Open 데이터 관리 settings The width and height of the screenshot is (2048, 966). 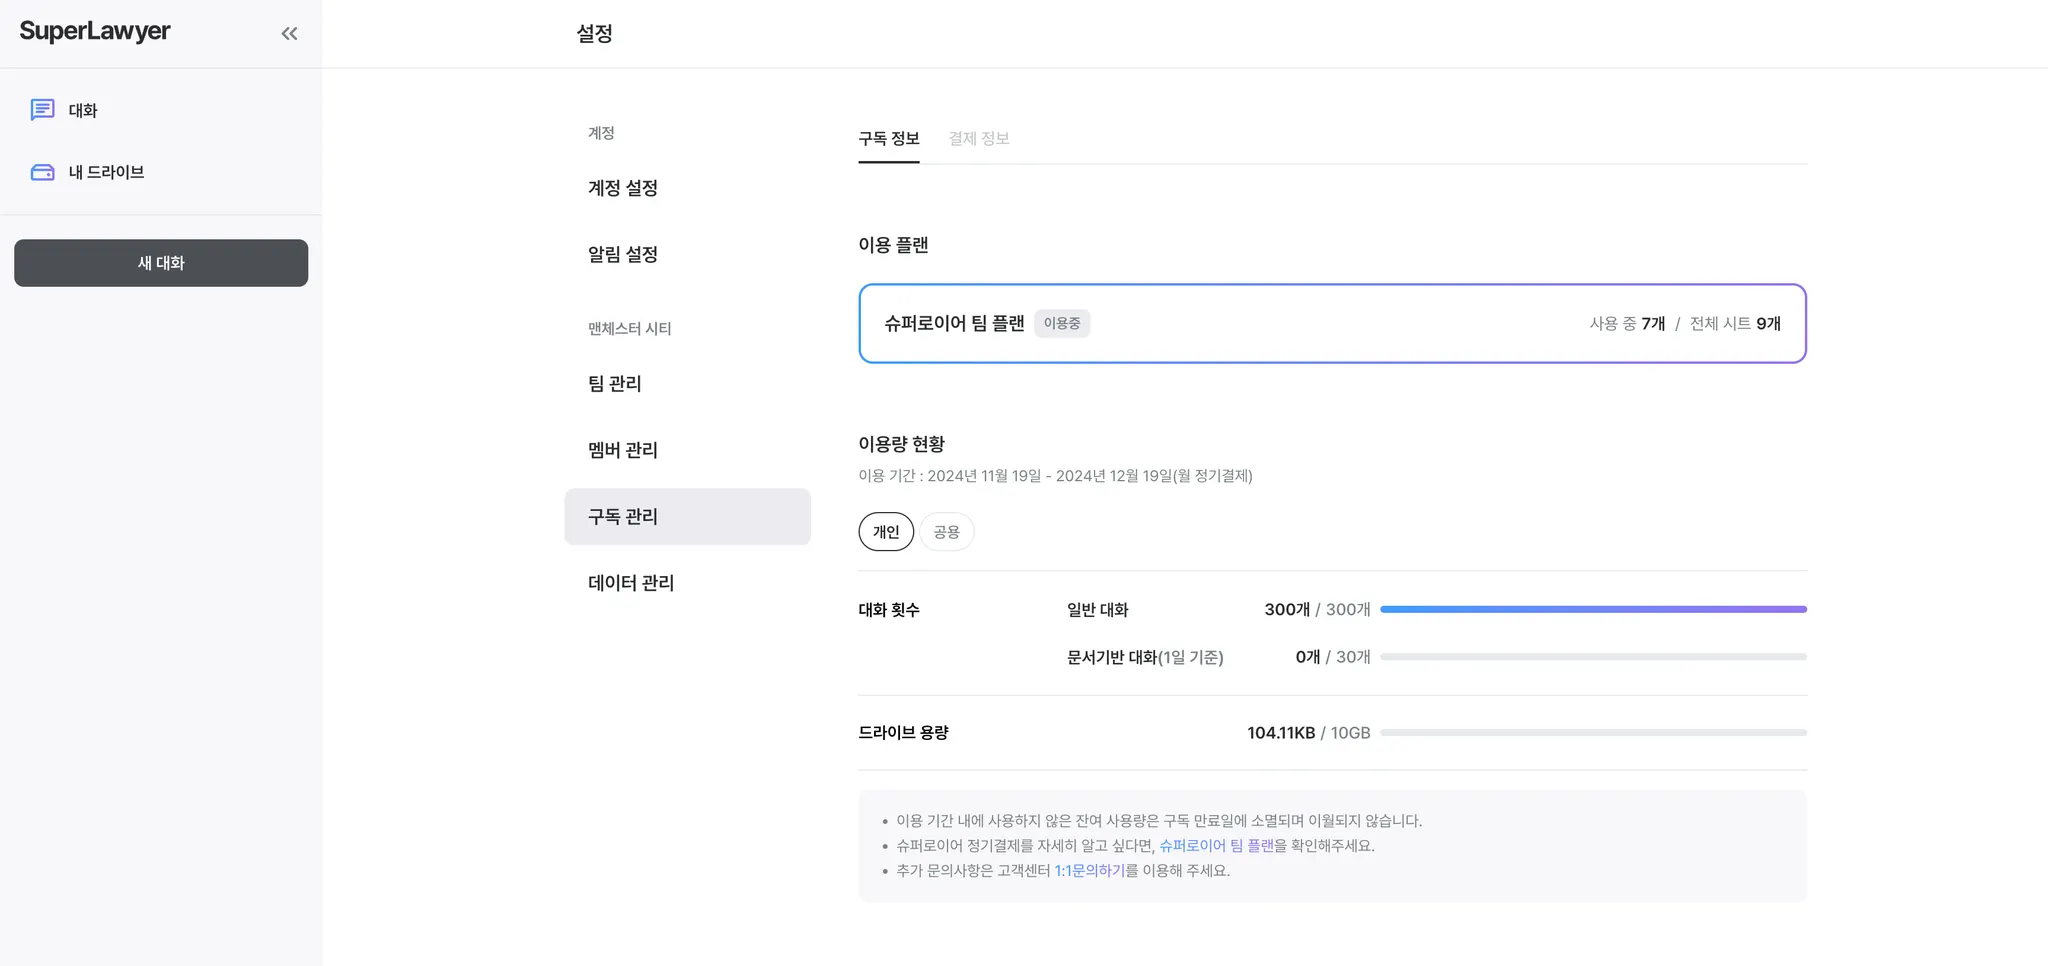click(630, 583)
